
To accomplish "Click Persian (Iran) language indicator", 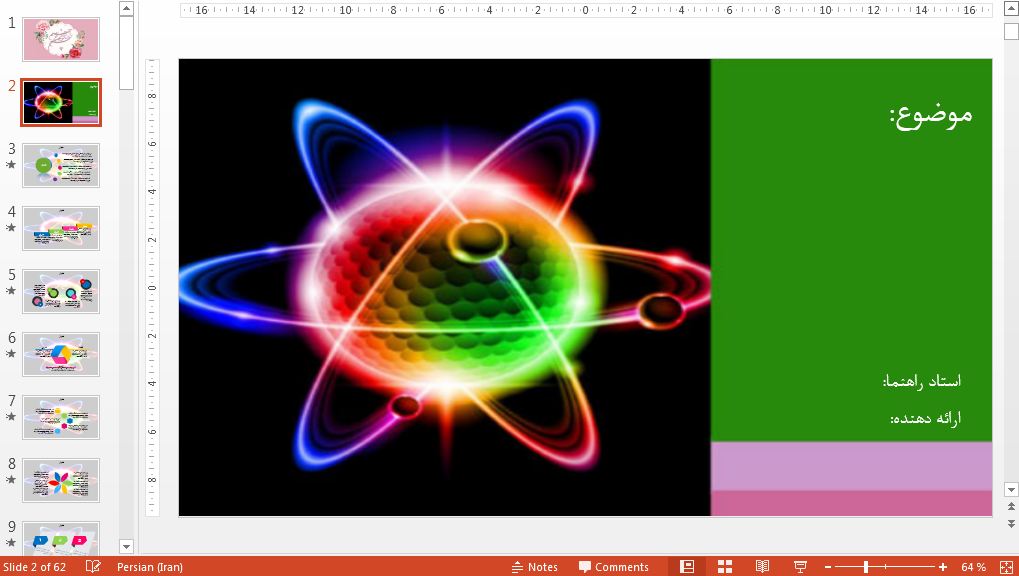I will (149, 567).
